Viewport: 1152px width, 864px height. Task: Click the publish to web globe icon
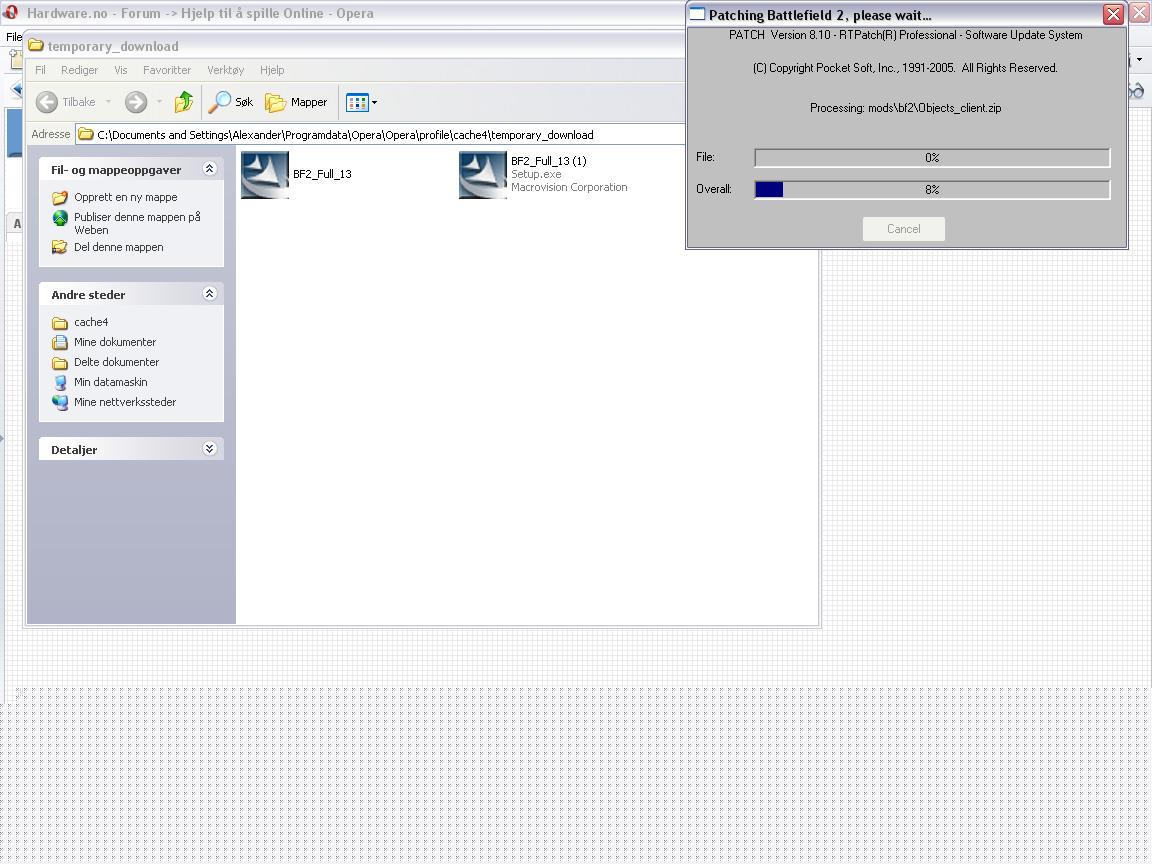coord(60,218)
